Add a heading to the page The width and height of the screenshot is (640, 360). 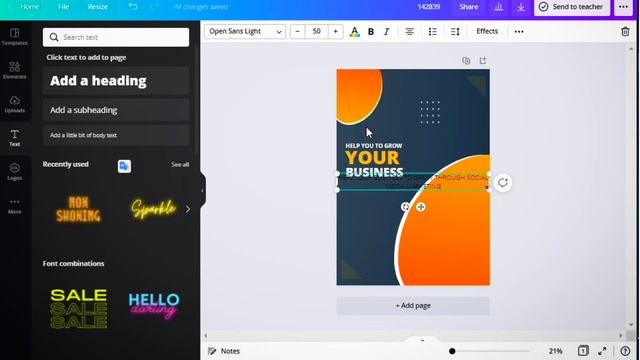click(116, 81)
